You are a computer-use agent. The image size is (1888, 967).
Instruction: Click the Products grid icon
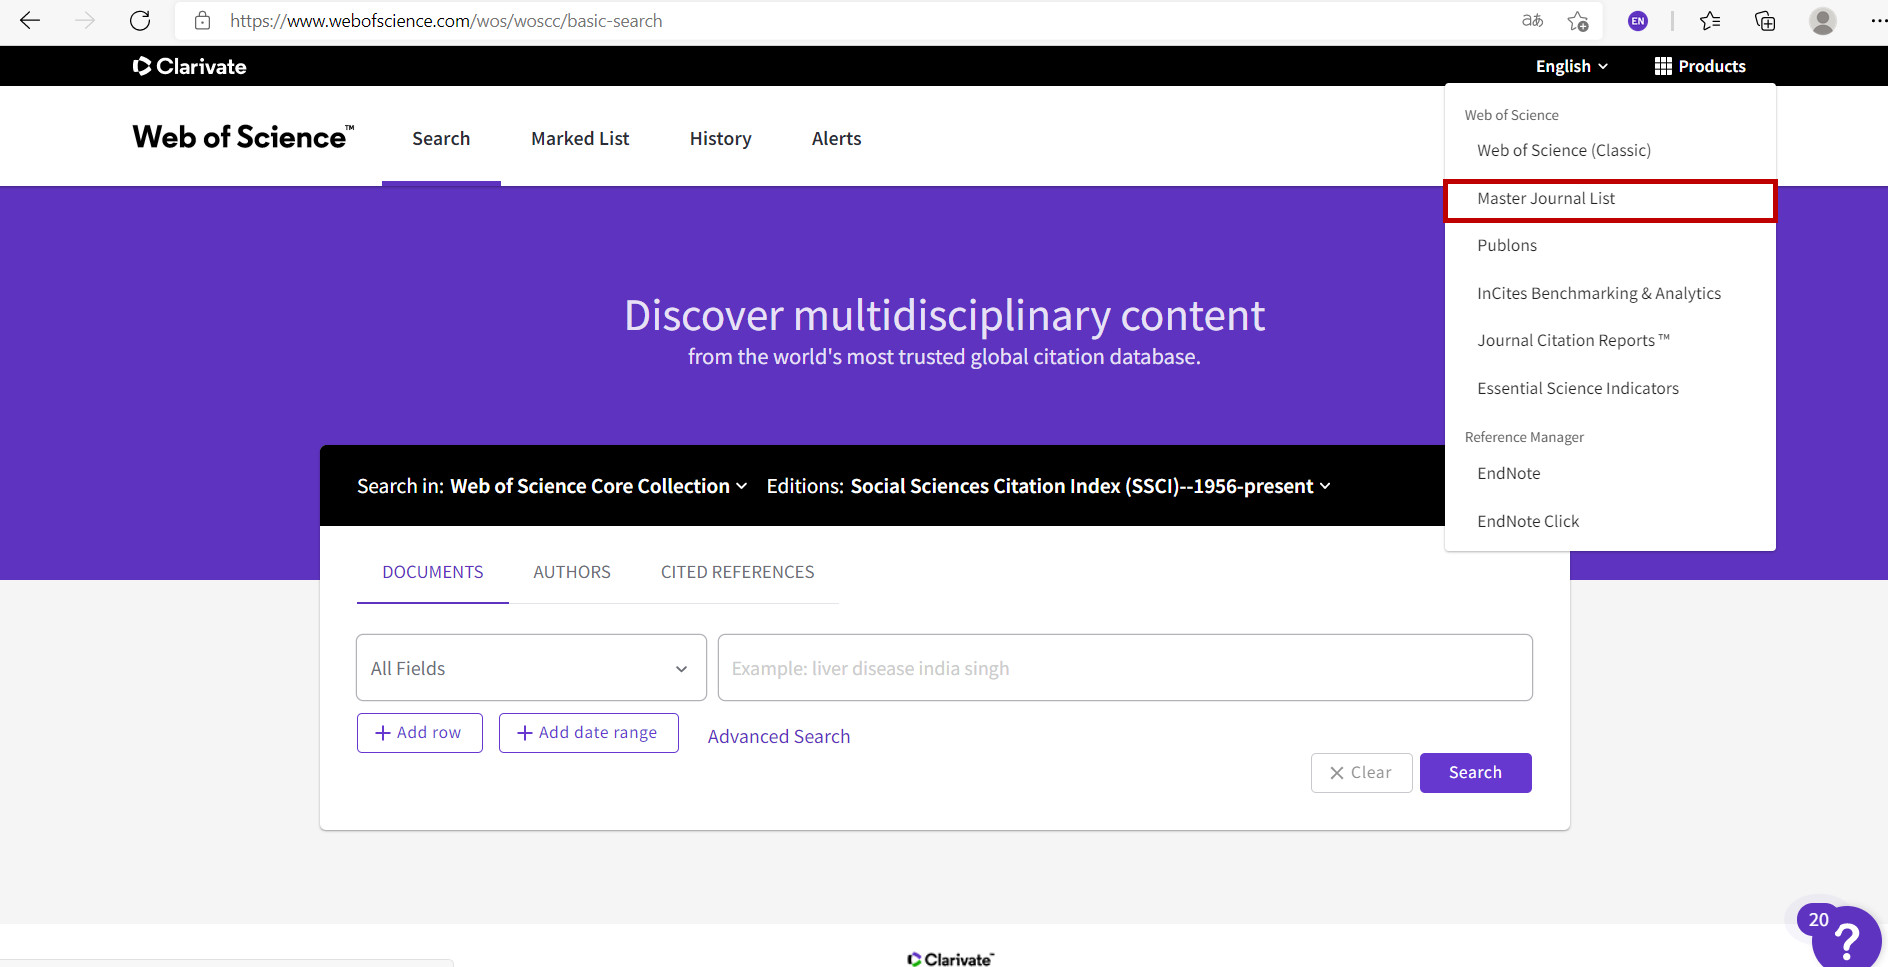(1662, 66)
